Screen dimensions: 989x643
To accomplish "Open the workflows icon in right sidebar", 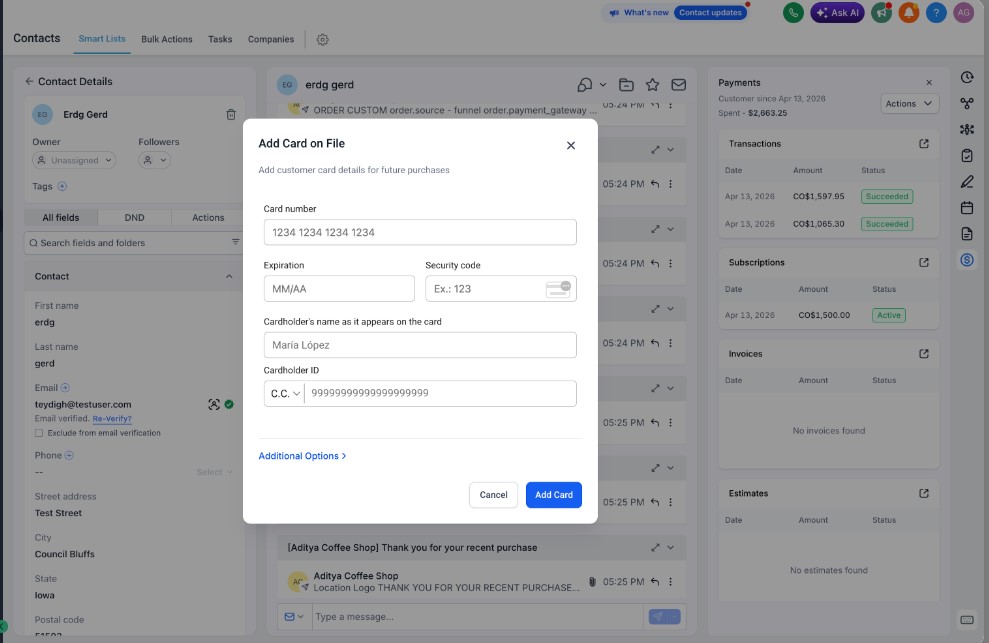I will point(967,103).
